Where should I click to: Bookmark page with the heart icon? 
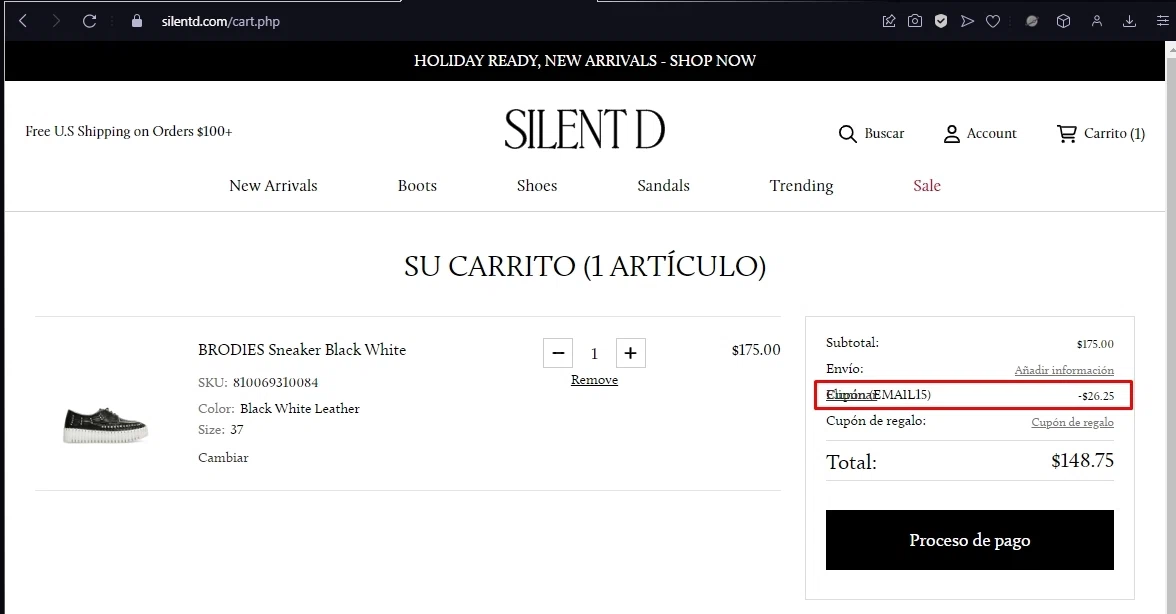(993, 21)
